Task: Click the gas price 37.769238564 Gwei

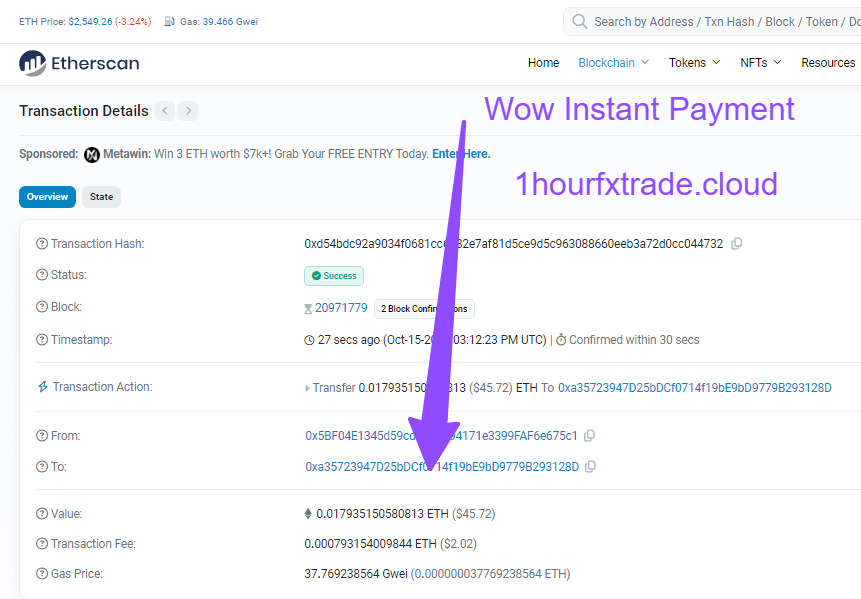Action: coord(356,574)
